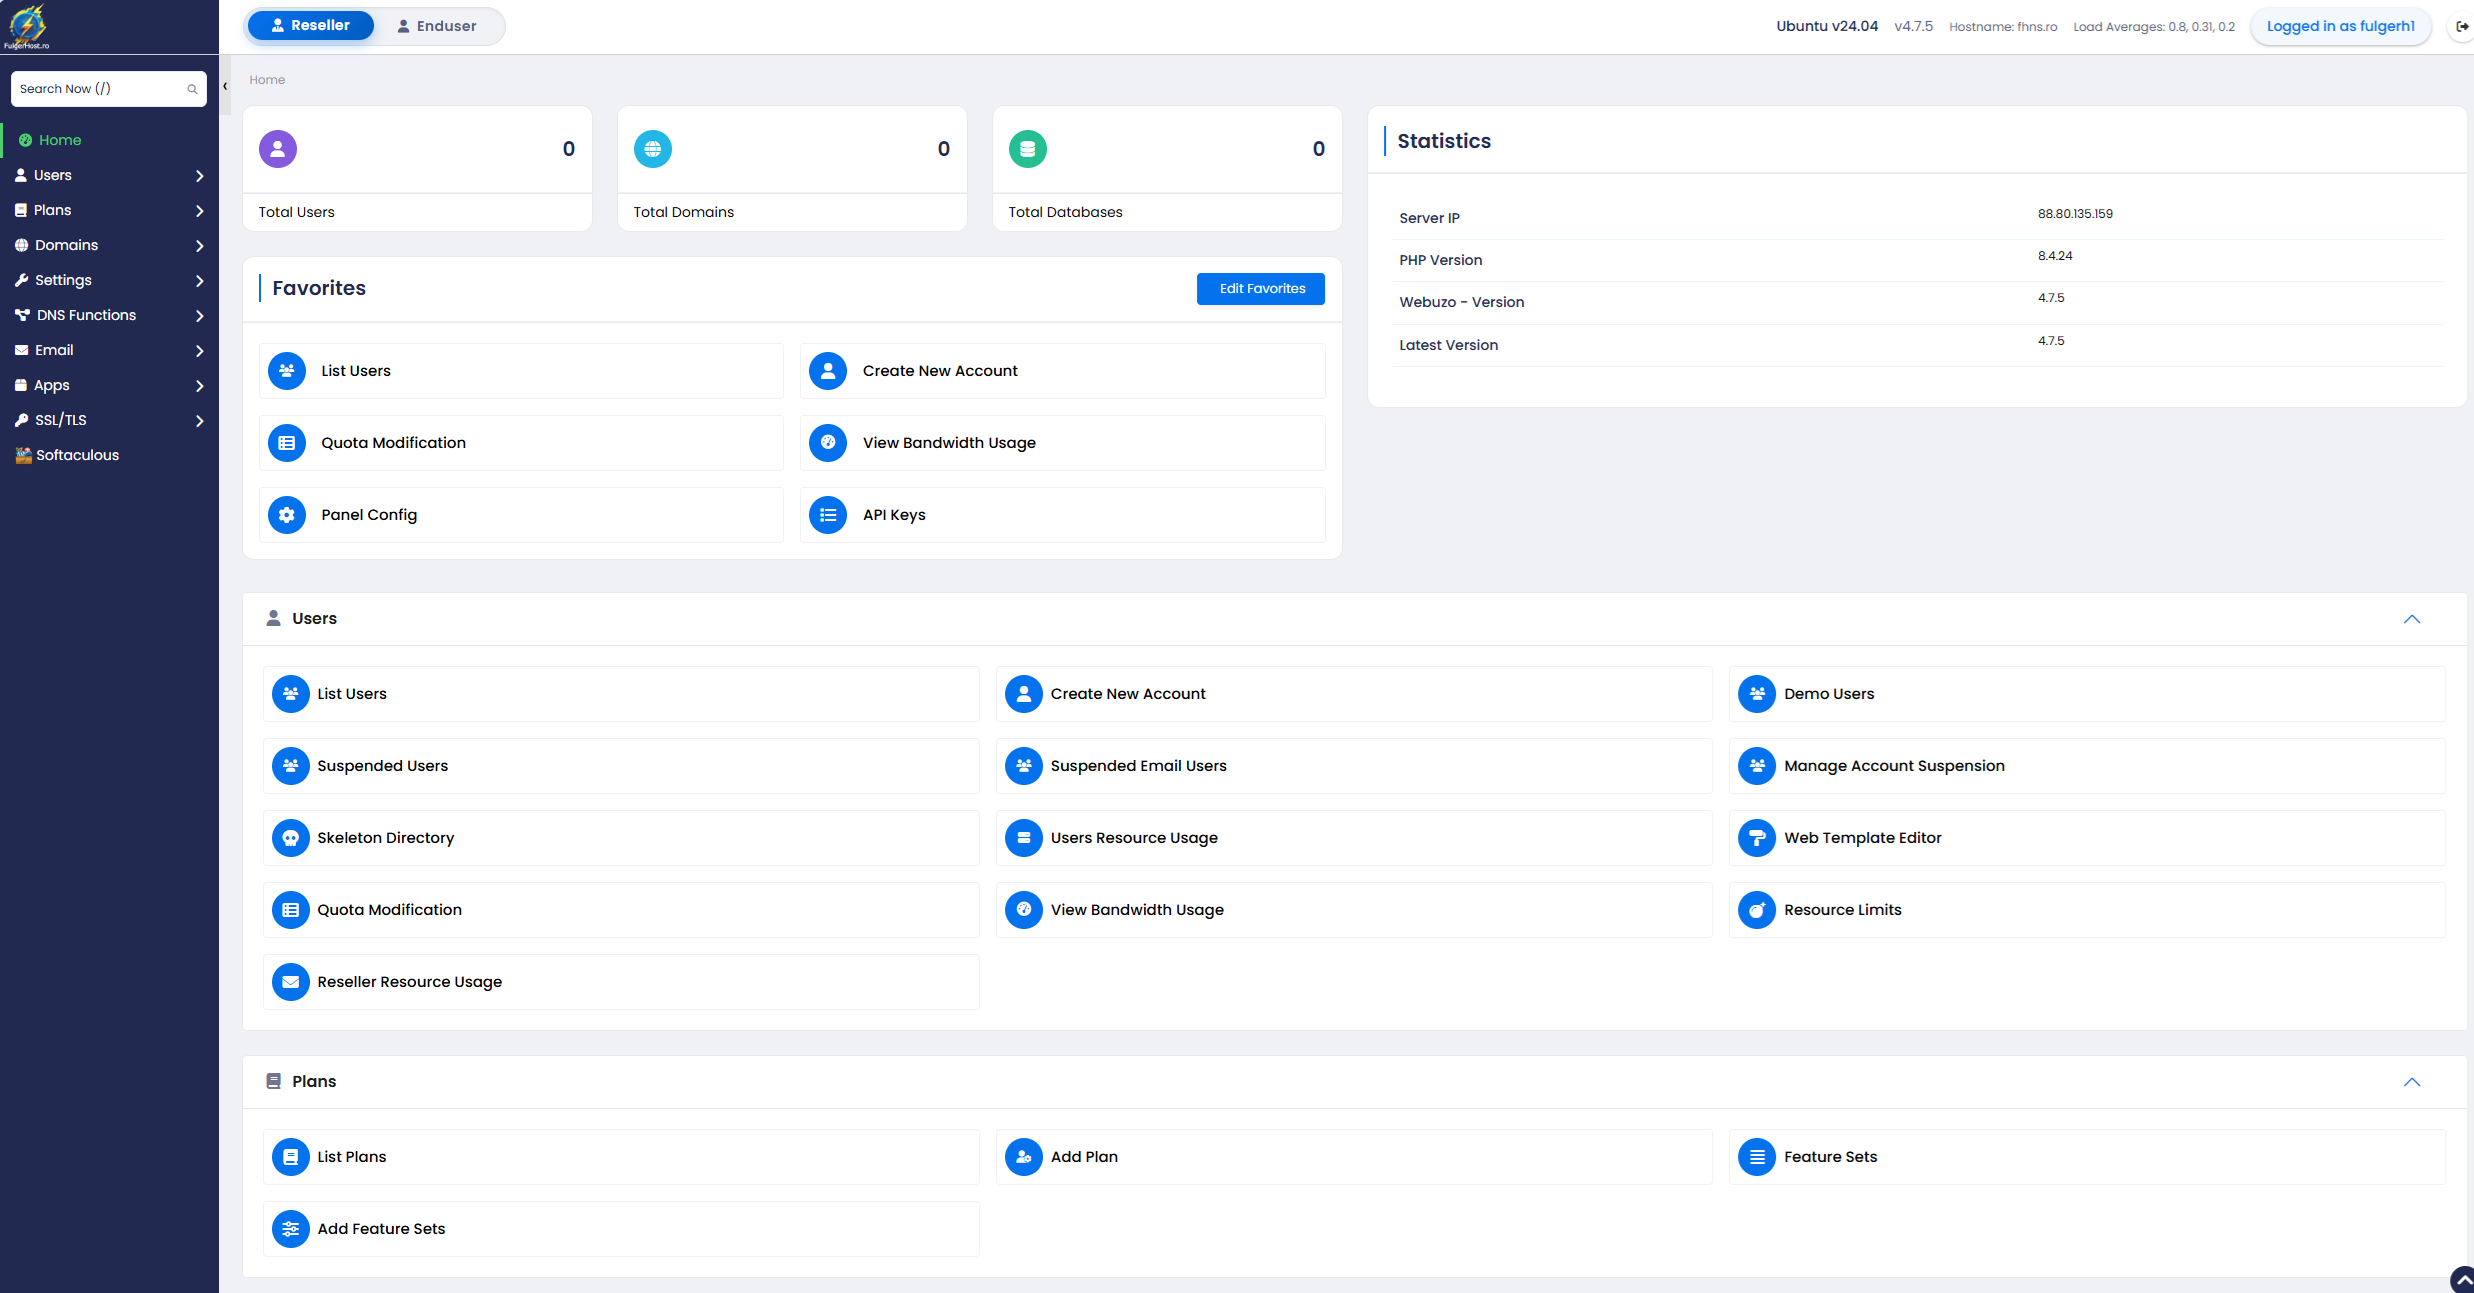The height and width of the screenshot is (1293, 2474).
Task: Click the Total Databases label
Action: (x=1065, y=212)
